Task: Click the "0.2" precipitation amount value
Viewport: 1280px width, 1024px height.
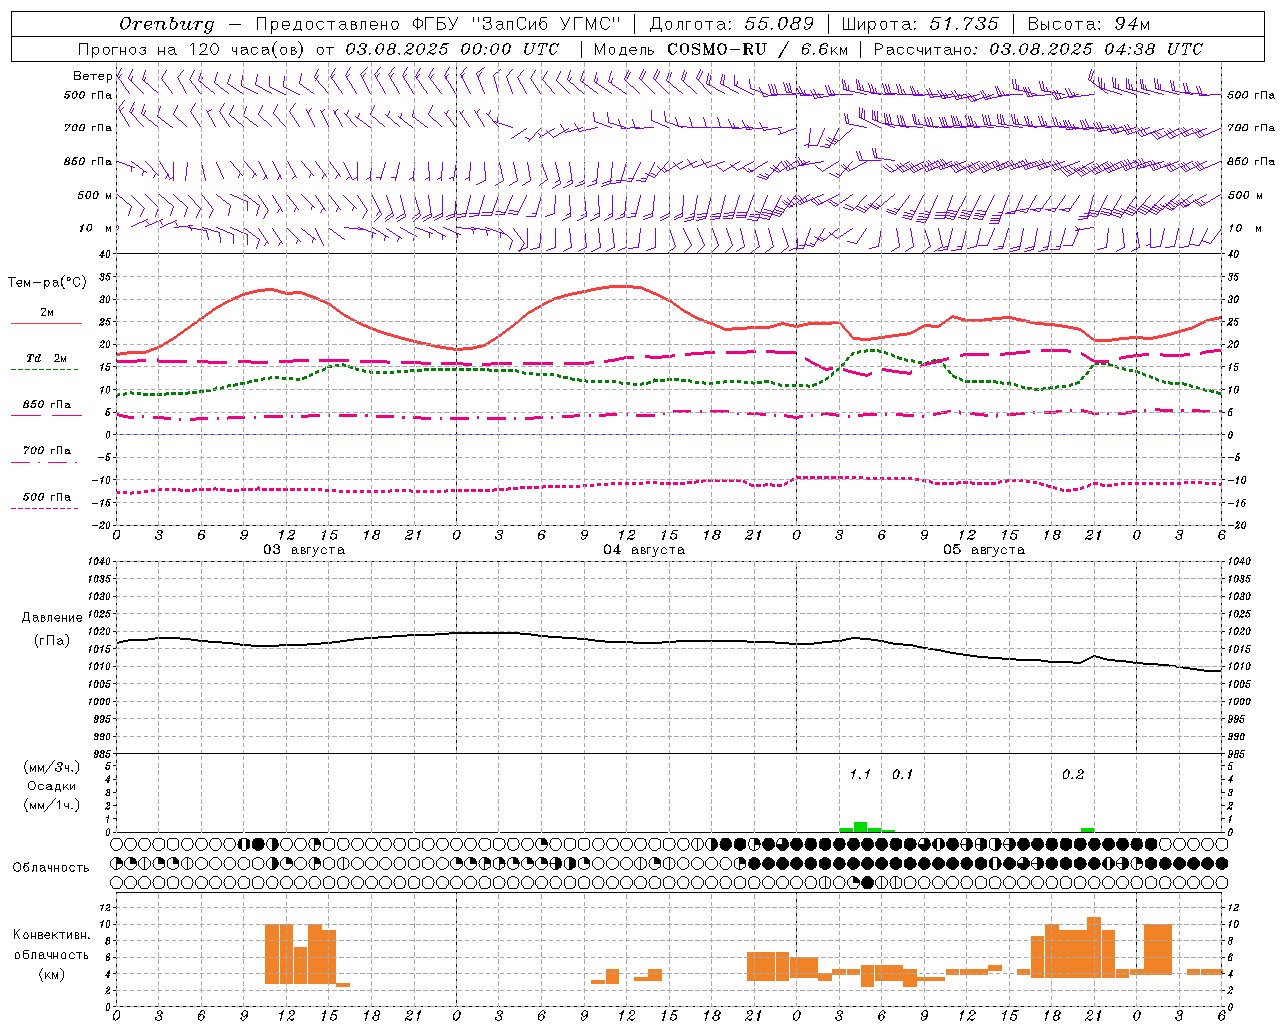Action: [1073, 775]
